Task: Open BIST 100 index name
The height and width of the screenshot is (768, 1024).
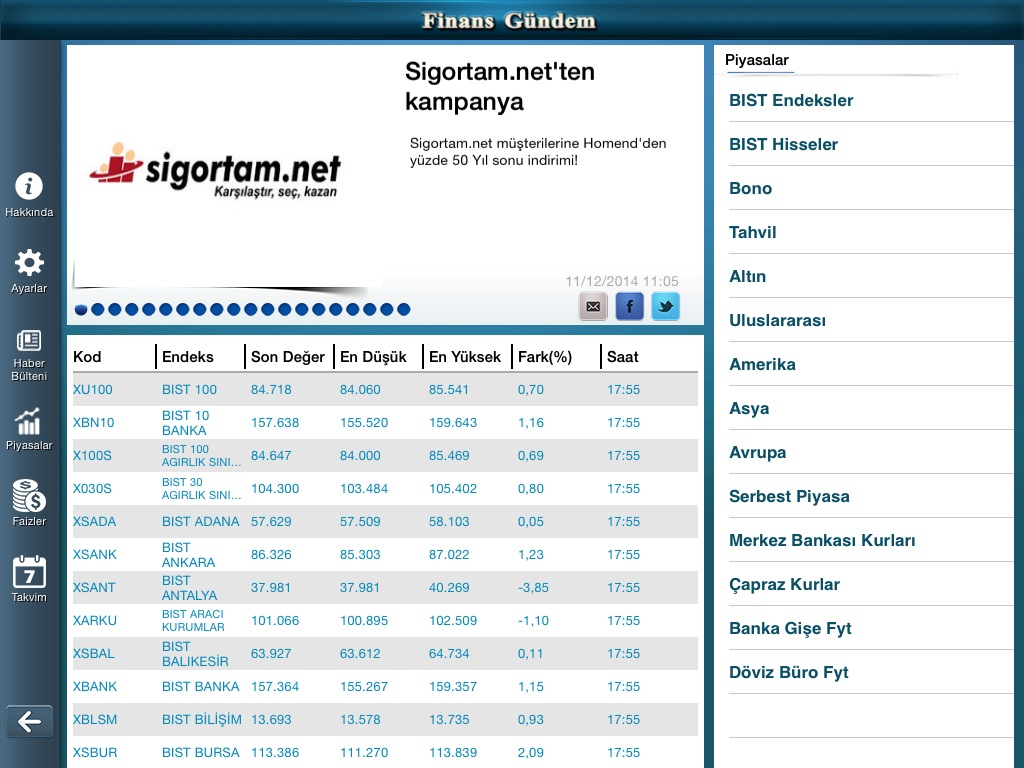Action: coord(189,390)
